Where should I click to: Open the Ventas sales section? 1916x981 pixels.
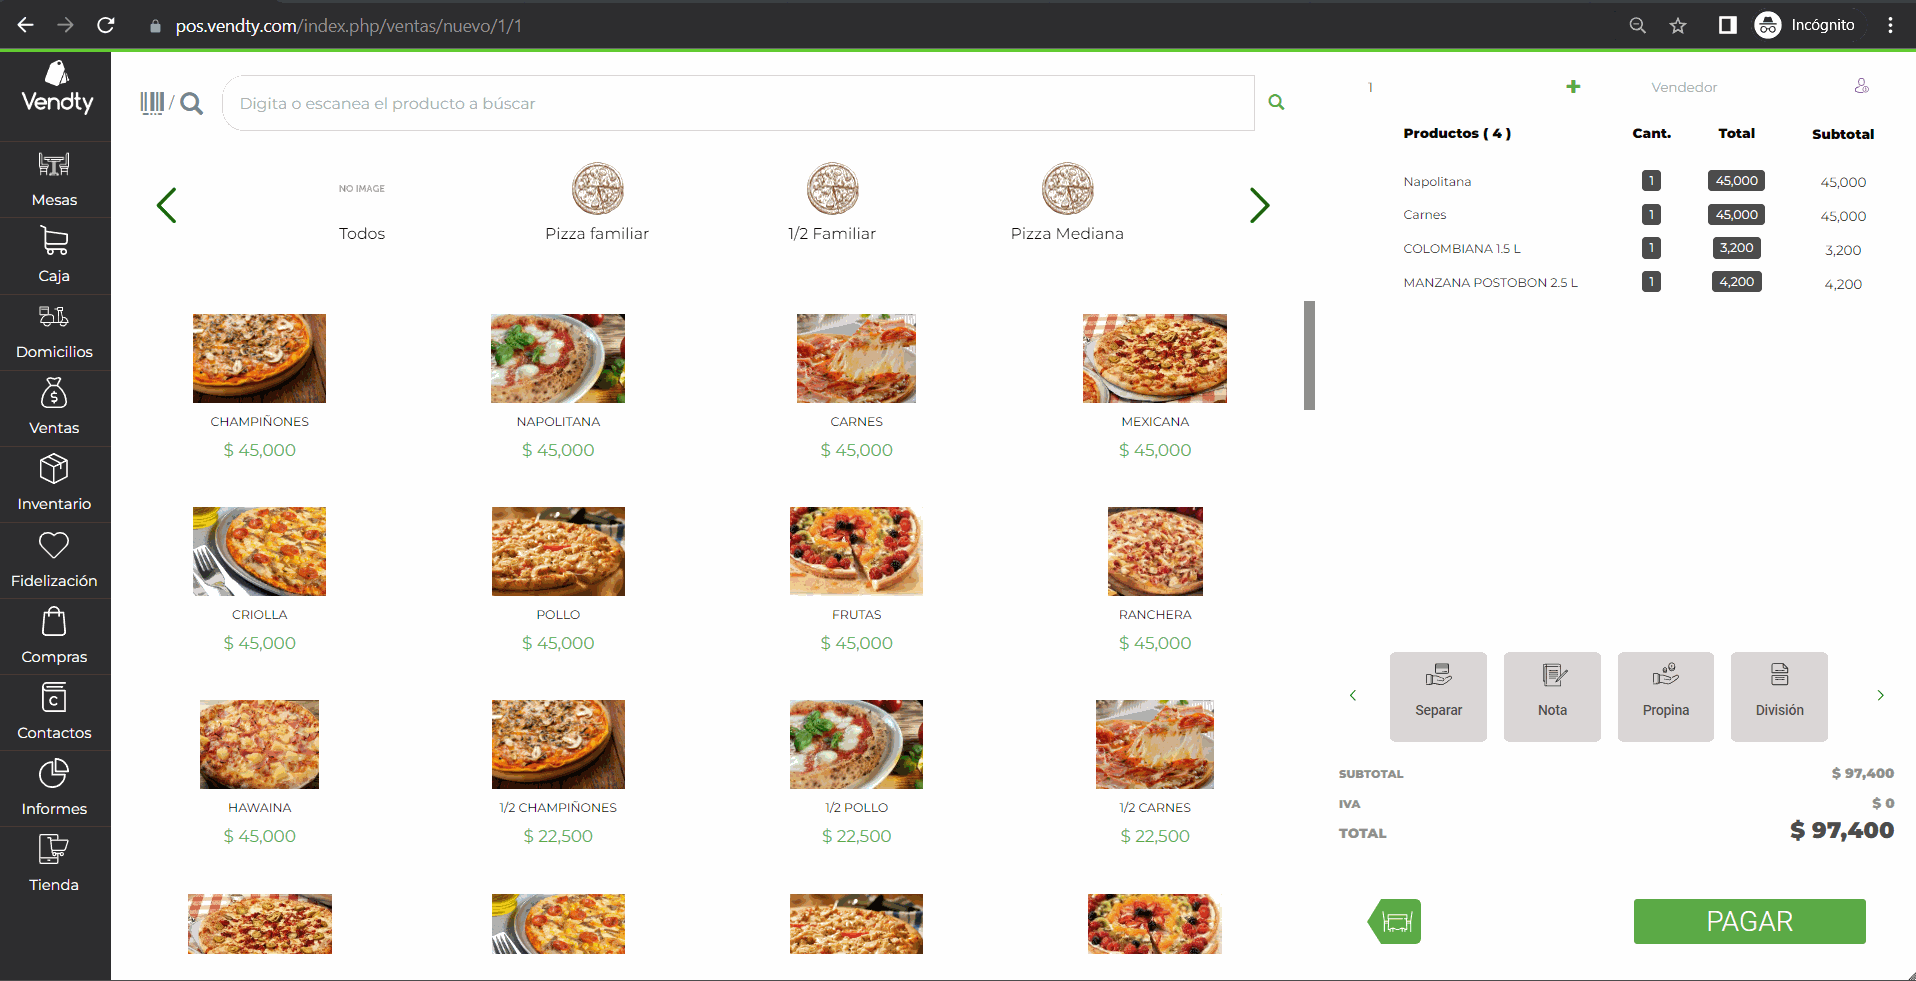[54, 408]
